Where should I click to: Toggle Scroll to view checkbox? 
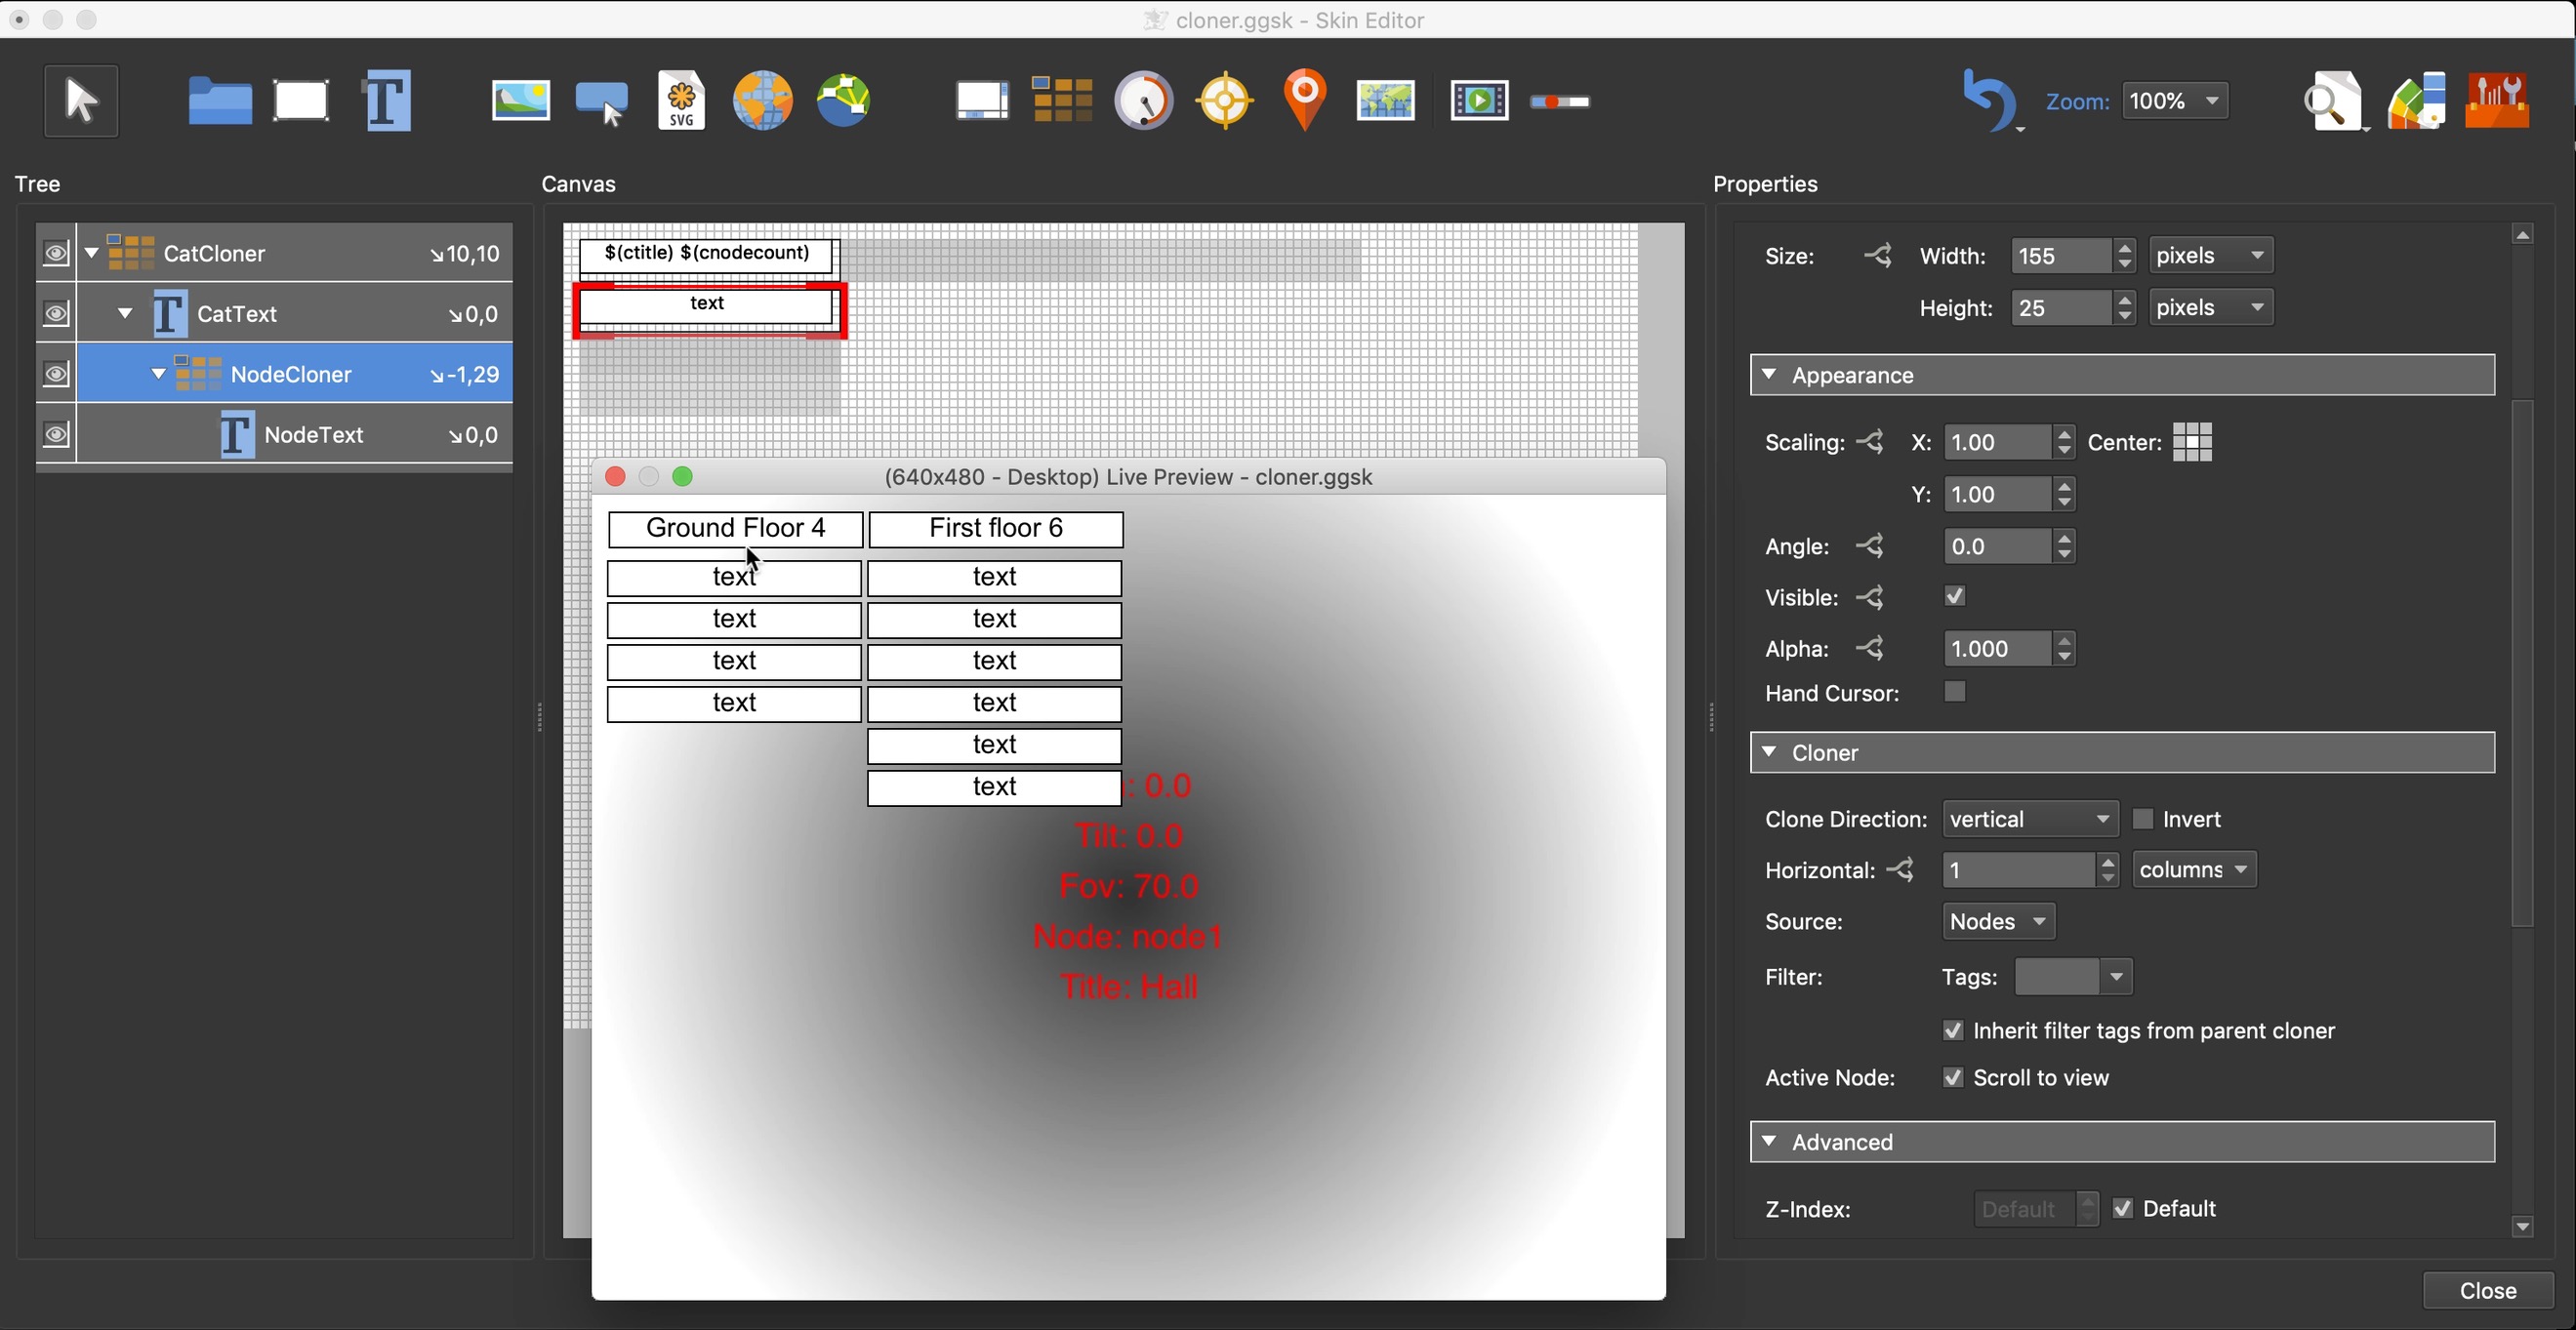(x=1952, y=1077)
